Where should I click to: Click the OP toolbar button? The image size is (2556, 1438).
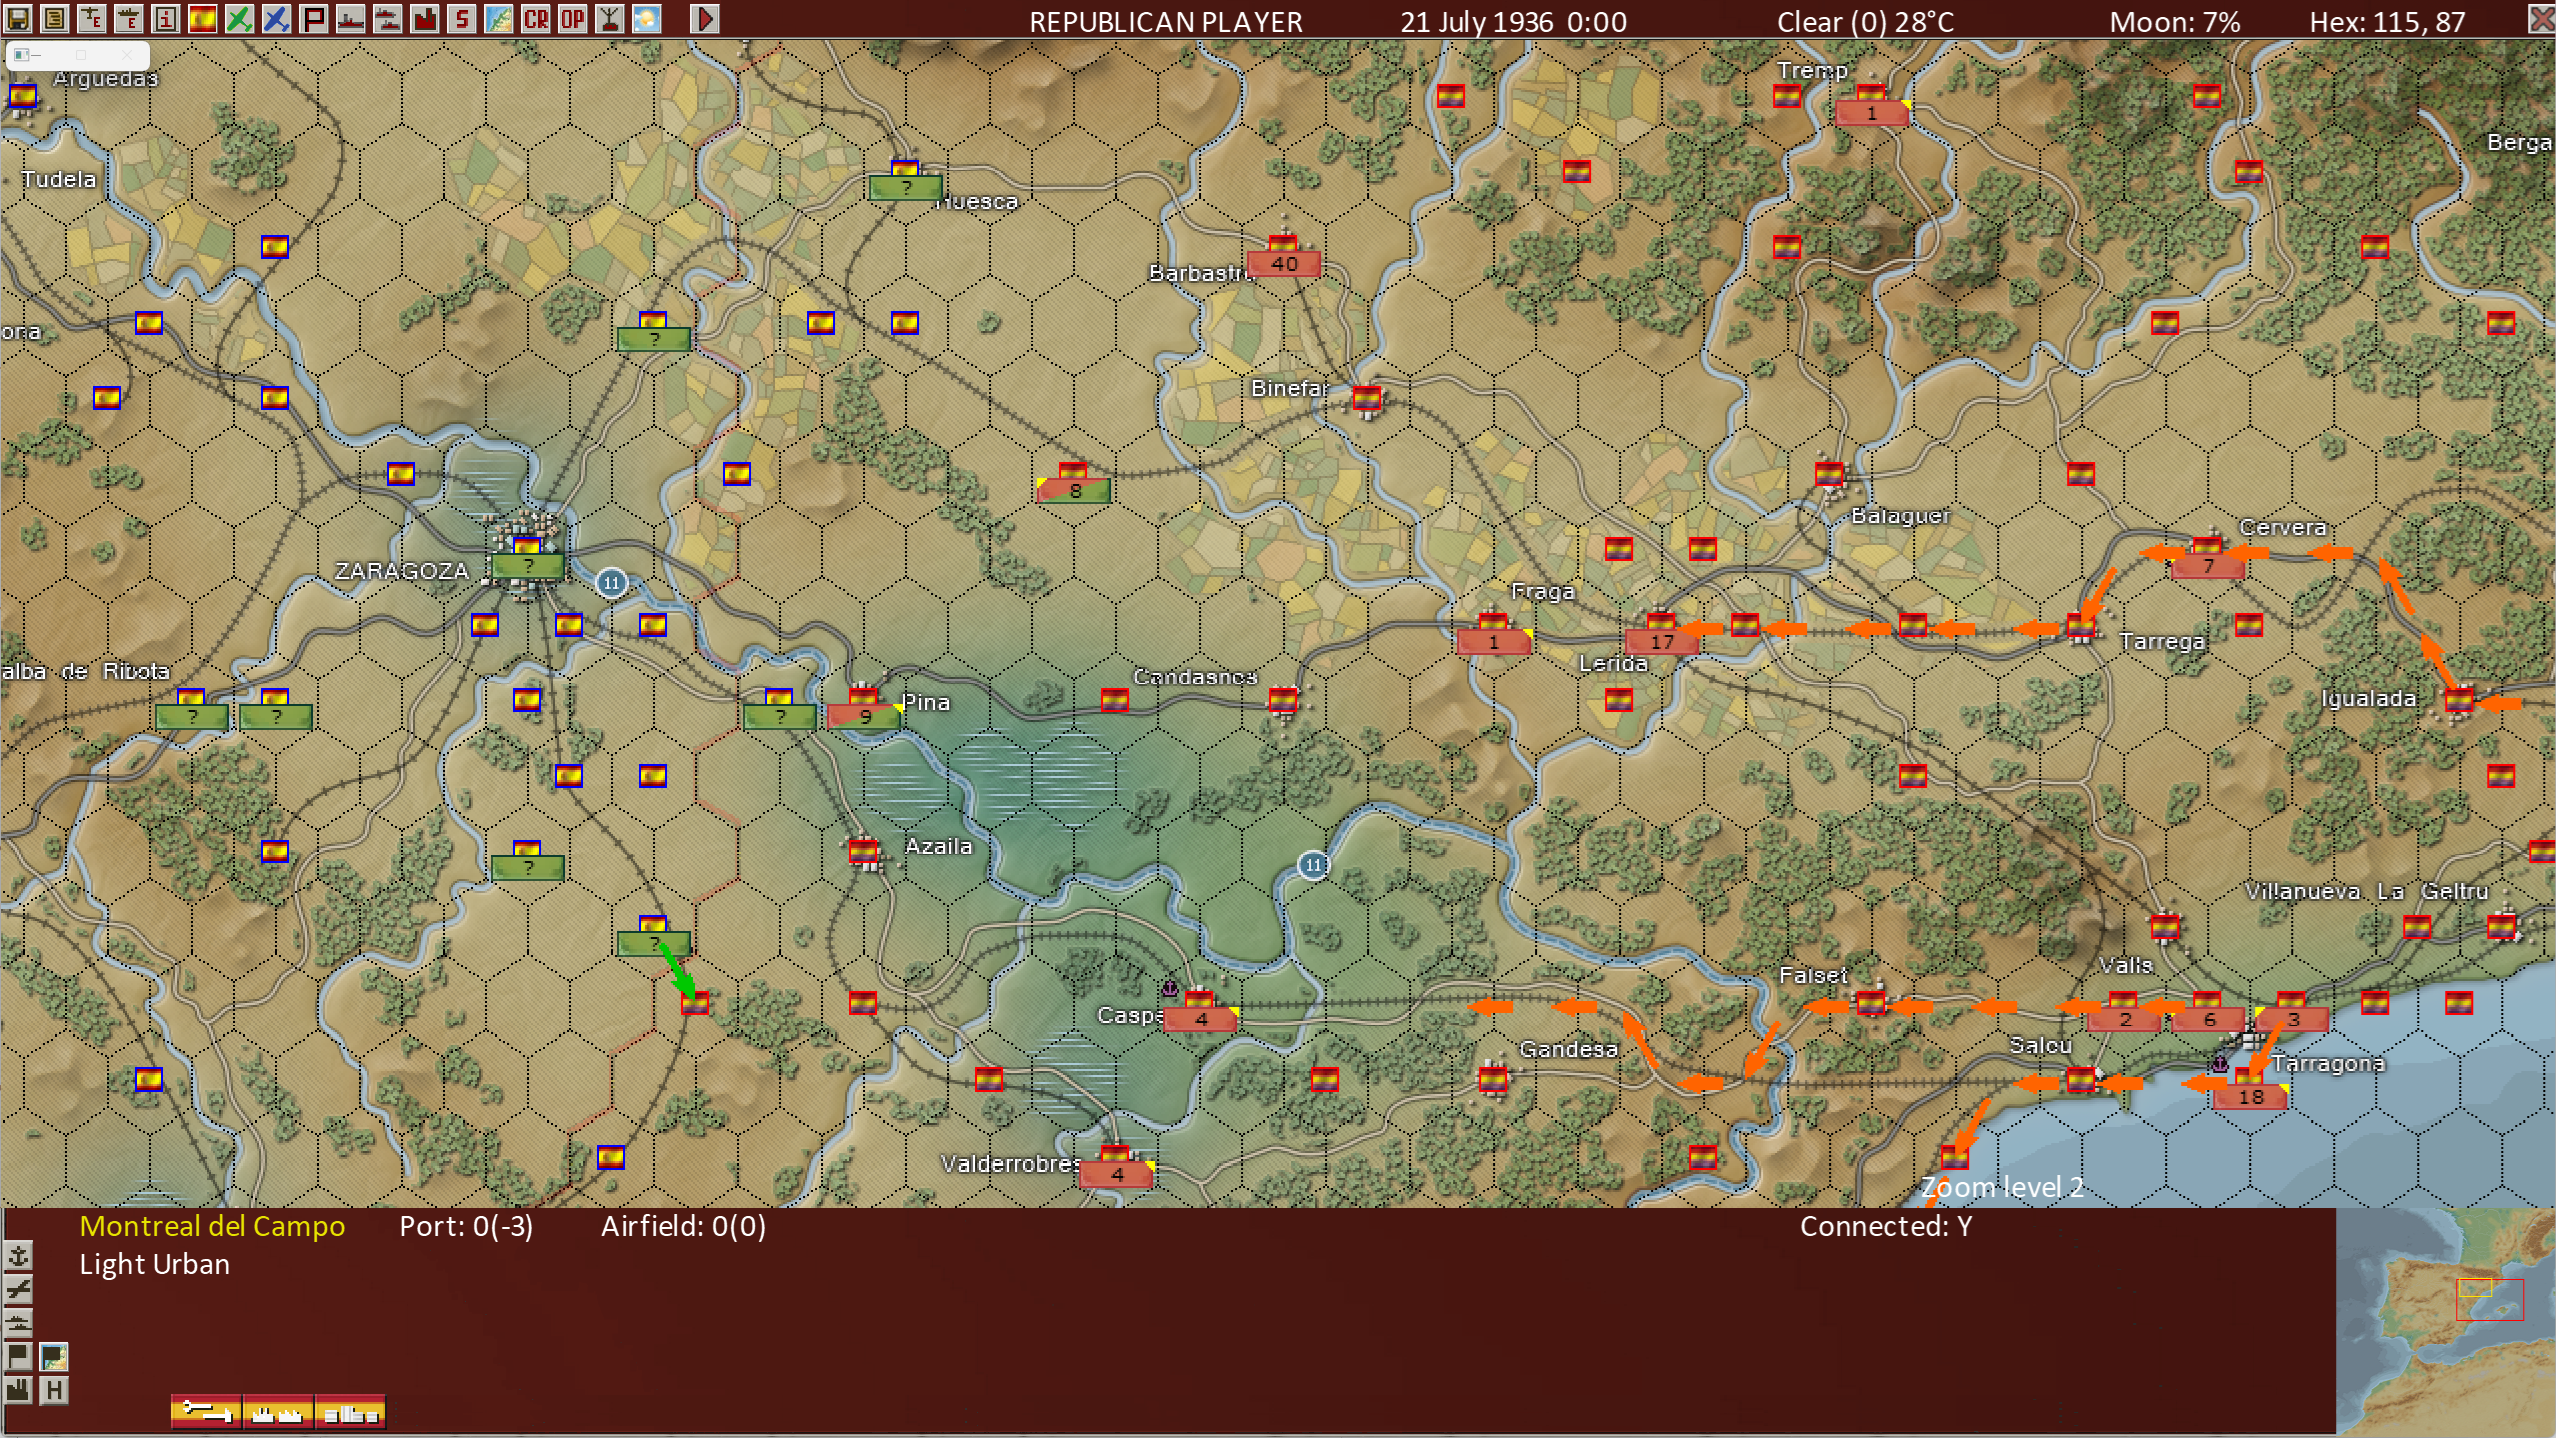572,18
